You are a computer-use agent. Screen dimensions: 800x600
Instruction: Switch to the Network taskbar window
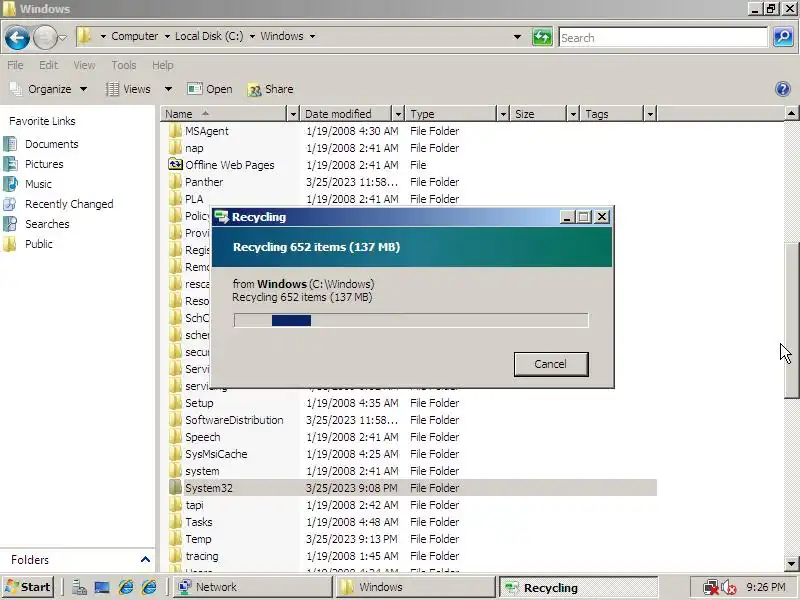(x=252, y=587)
